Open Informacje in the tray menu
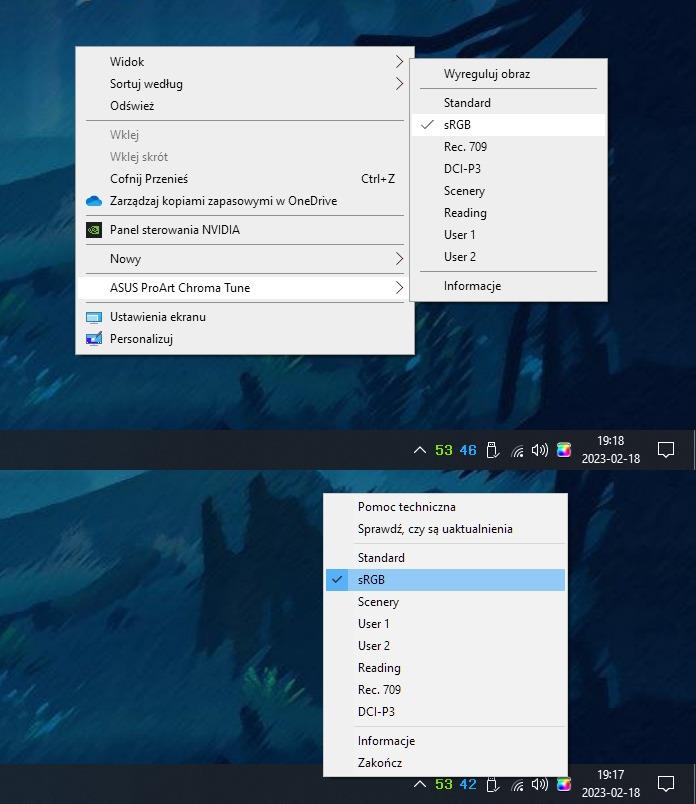The height and width of the screenshot is (804, 696). [x=445, y=741]
